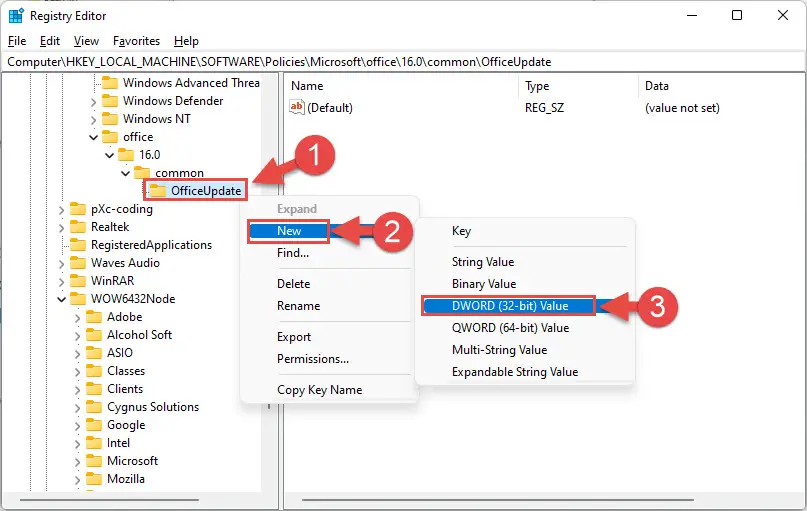Click the Mozilla folder icon
The height and width of the screenshot is (511, 807).
point(94,479)
